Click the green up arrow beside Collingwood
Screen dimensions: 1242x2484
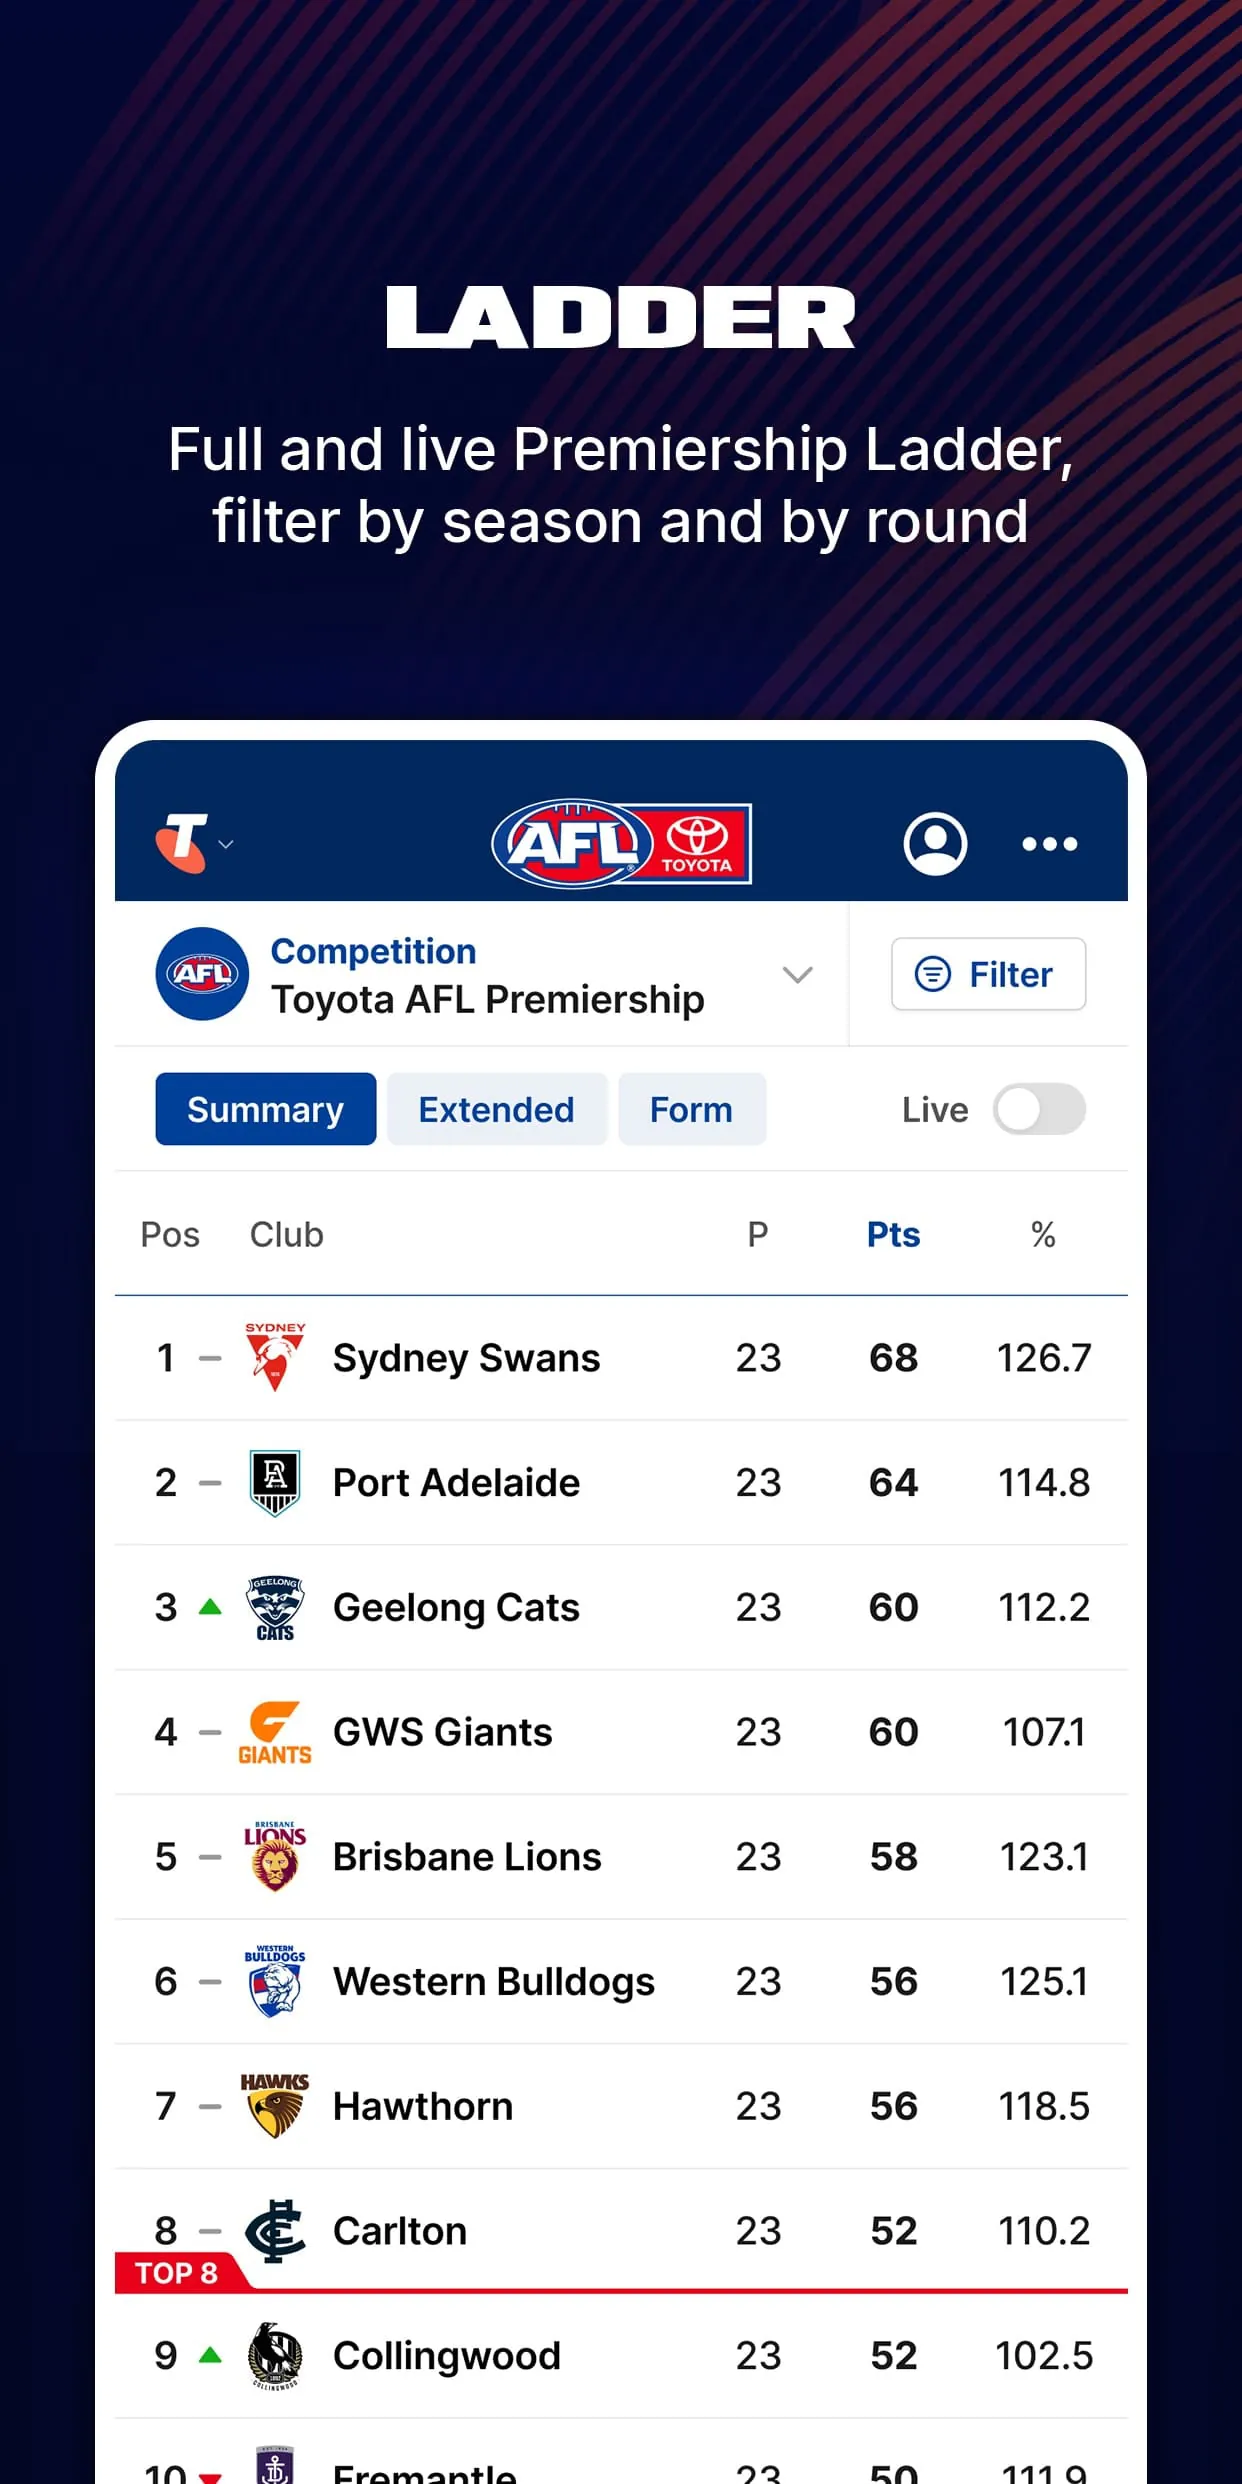[x=210, y=2354]
